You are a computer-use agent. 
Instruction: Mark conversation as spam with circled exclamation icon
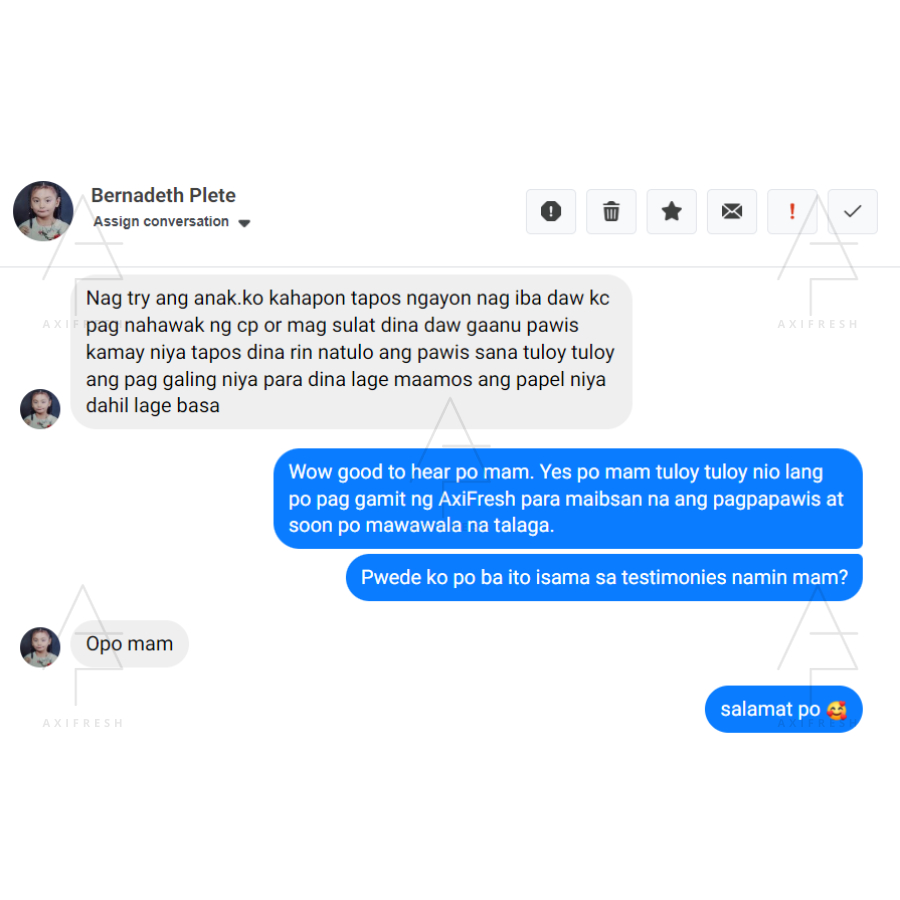(550, 211)
